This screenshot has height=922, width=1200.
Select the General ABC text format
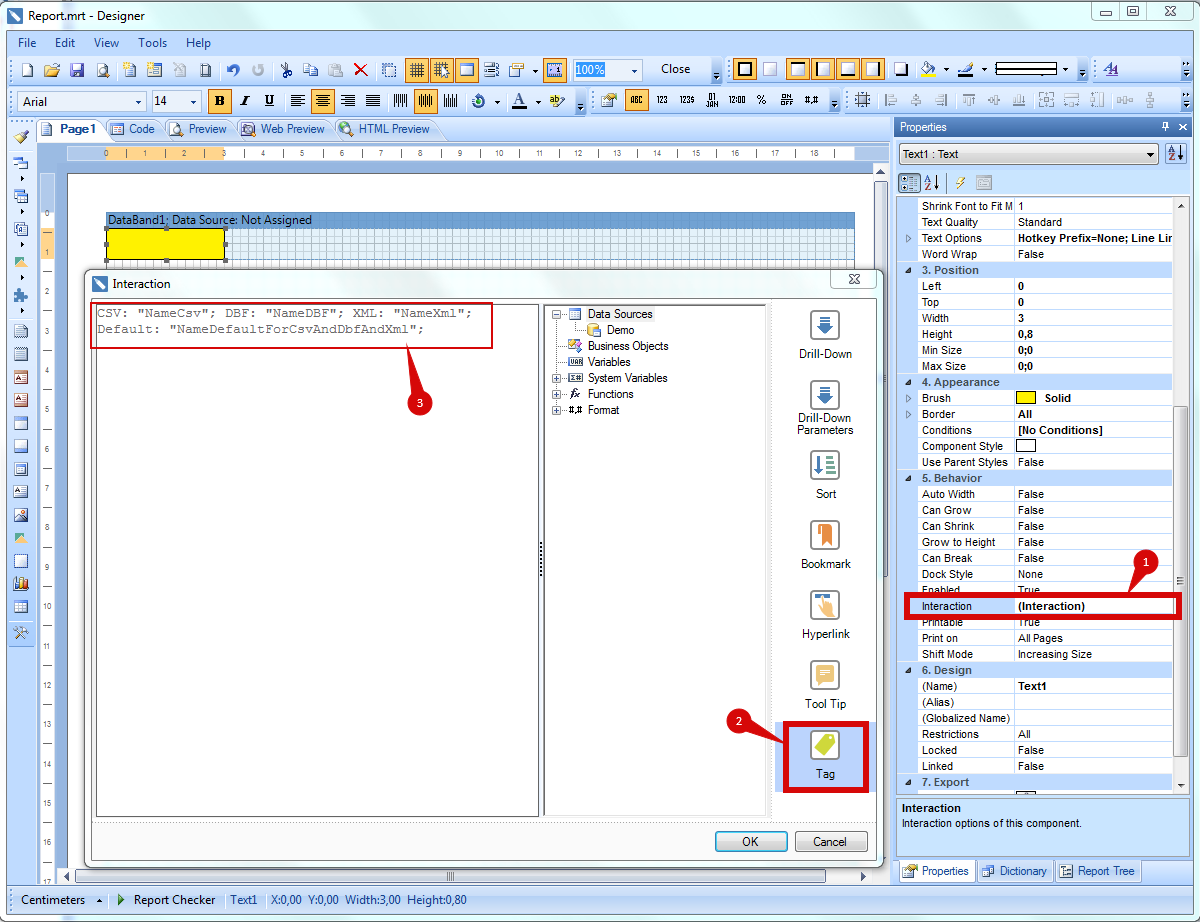click(x=636, y=100)
